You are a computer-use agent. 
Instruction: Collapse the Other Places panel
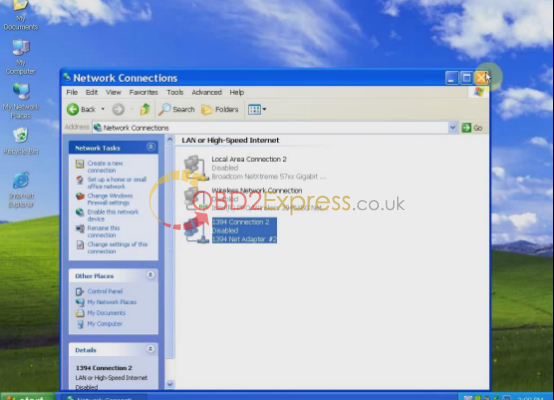point(151,275)
